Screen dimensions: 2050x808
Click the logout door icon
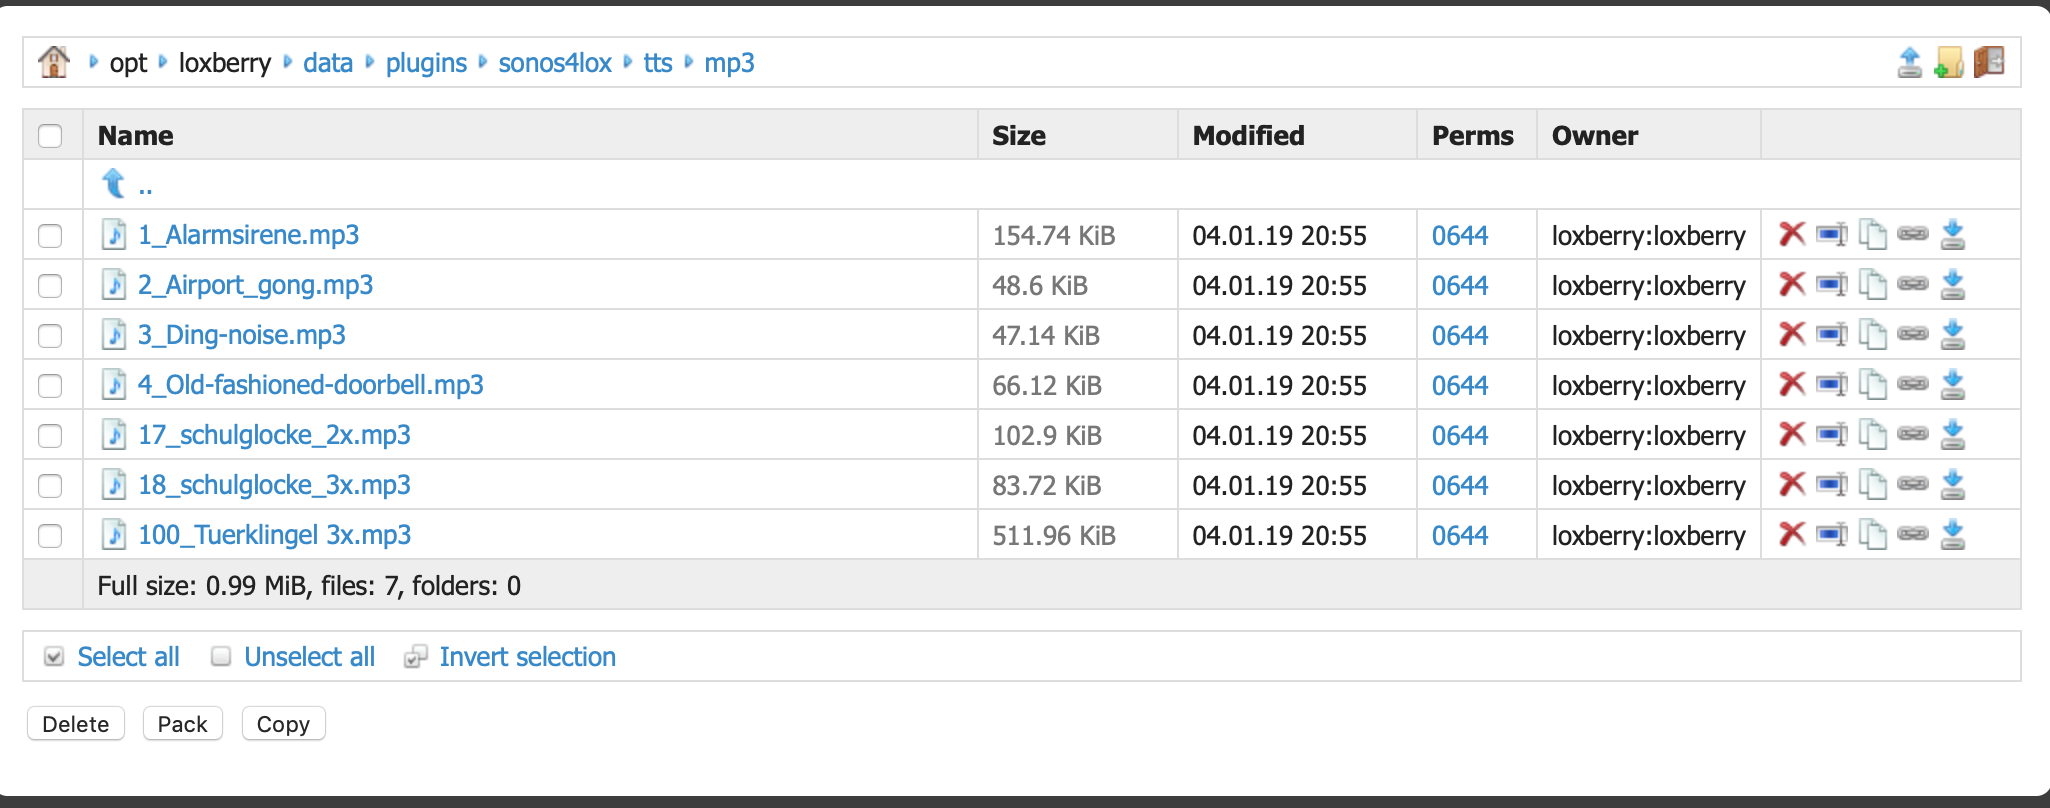coord(1989,62)
